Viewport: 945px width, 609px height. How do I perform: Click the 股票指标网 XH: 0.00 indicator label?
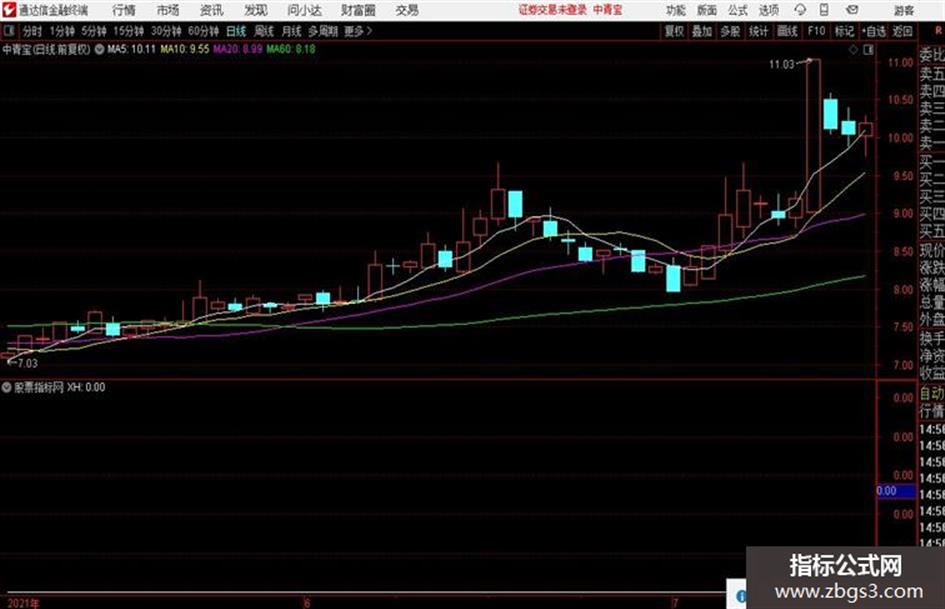point(59,387)
